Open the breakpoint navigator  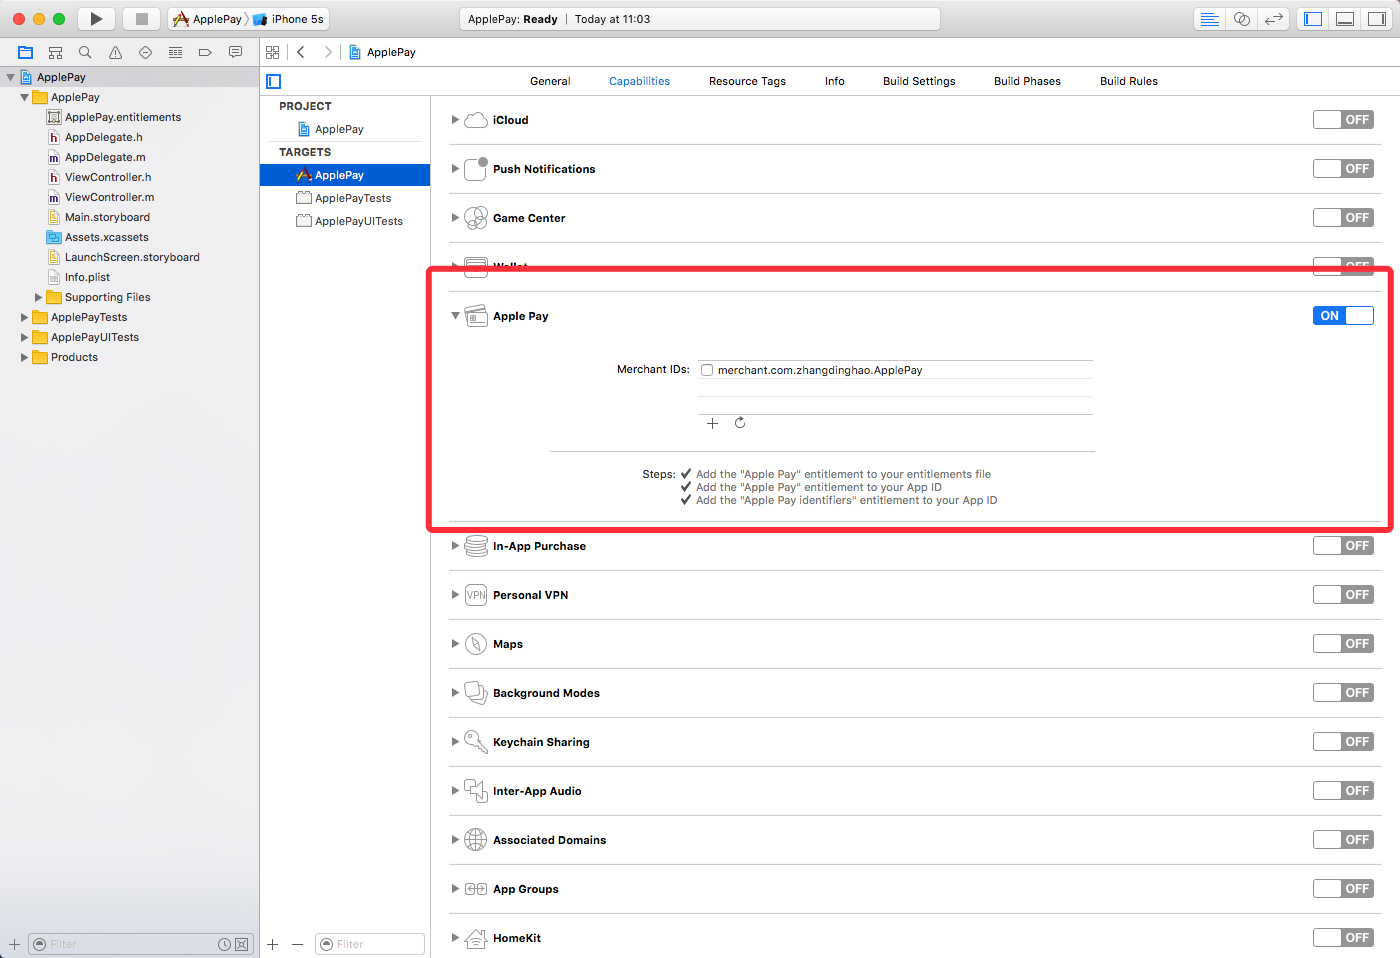205,52
